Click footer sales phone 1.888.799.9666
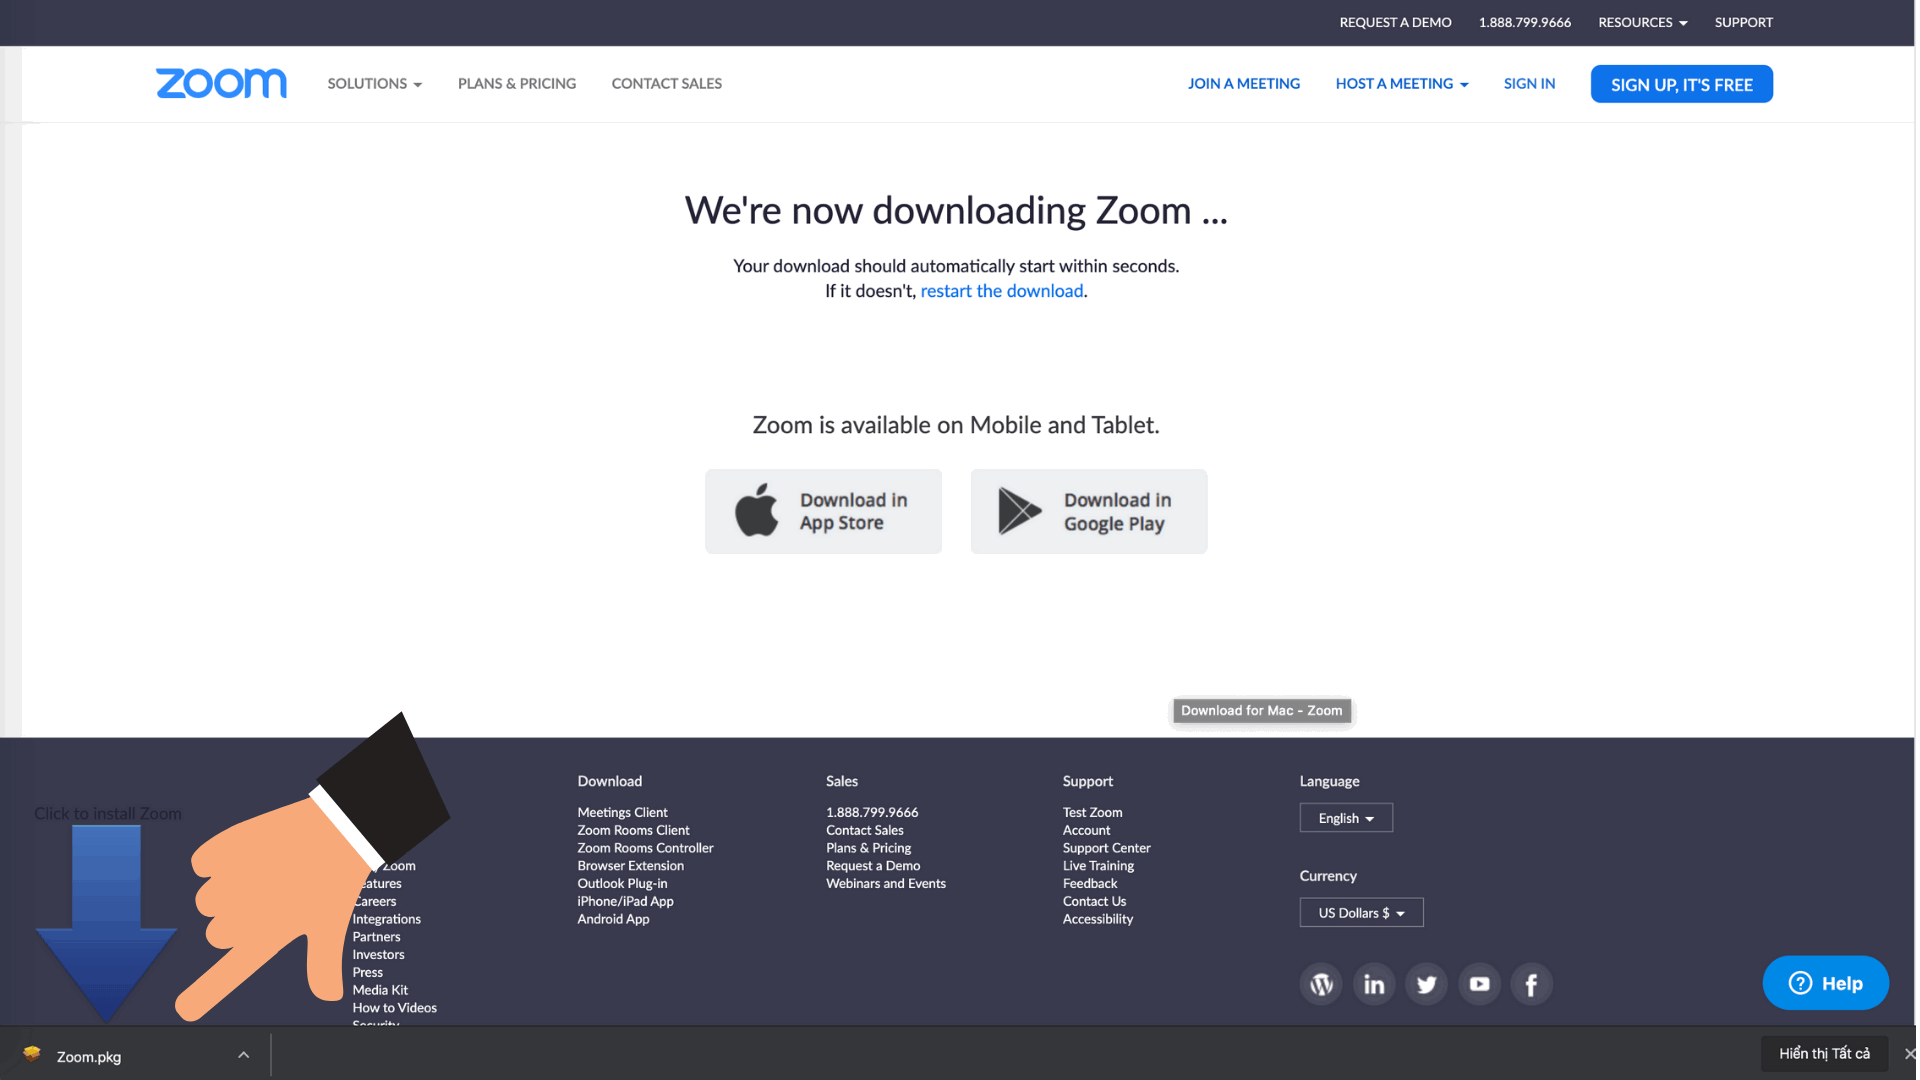This screenshot has width=1920, height=1080. coord(872,813)
